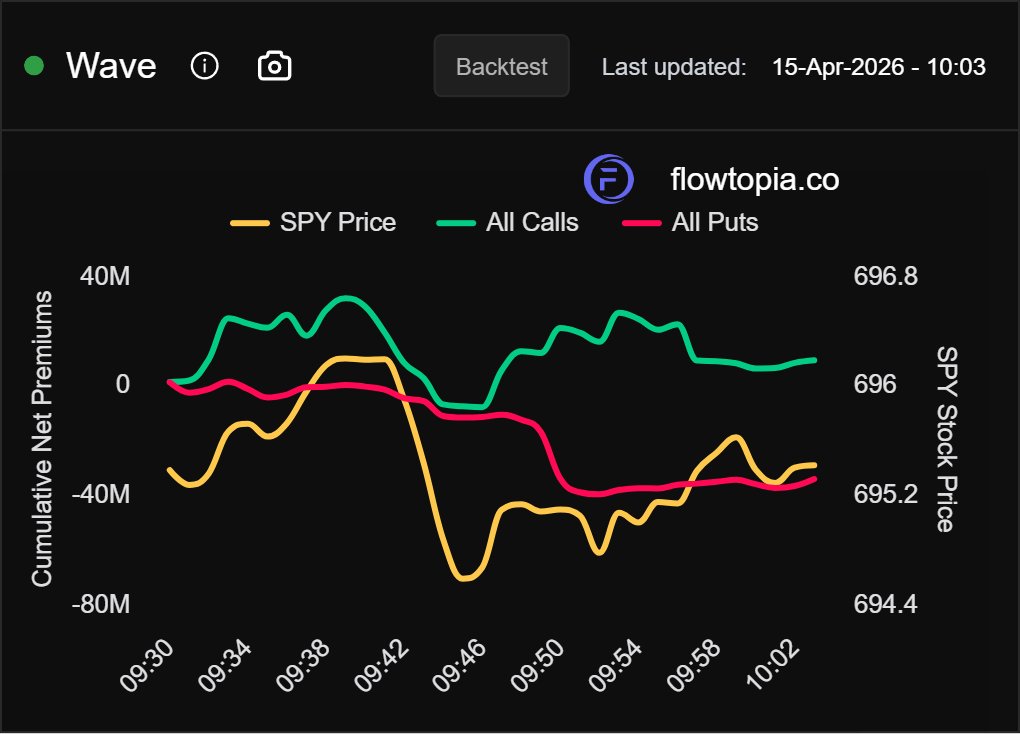Image resolution: width=1020 pixels, height=734 pixels.
Task: Hide the SPY Price series via legend
Action: pyautogui.click(x=336, y=222)
